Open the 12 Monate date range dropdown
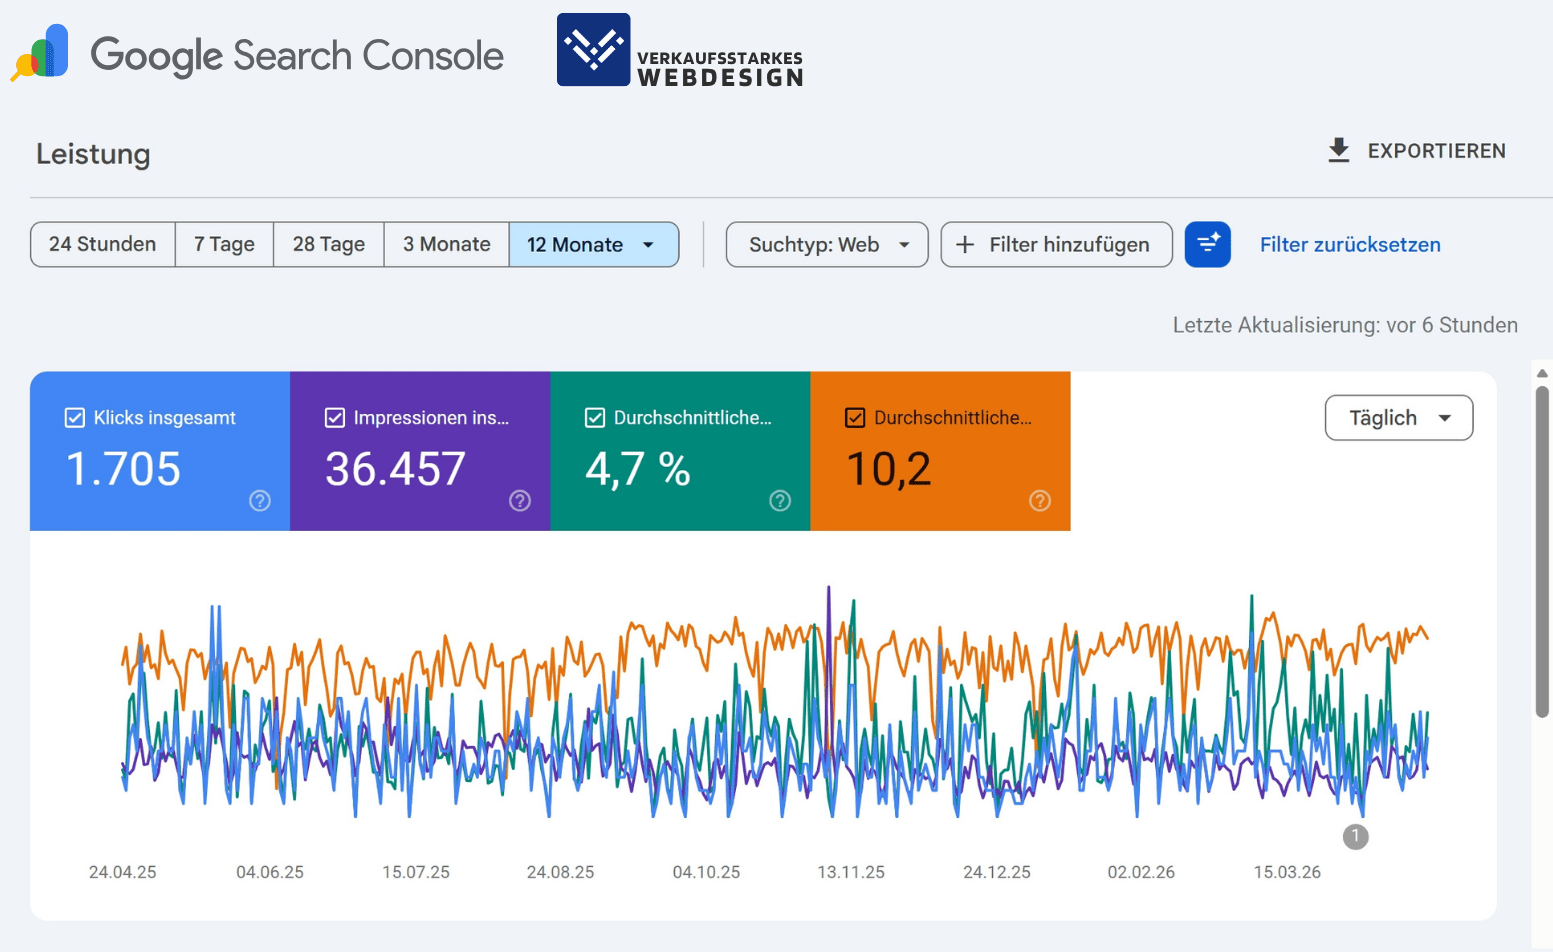This screenshot has width=1553, height=952. [x=594, y=244]
